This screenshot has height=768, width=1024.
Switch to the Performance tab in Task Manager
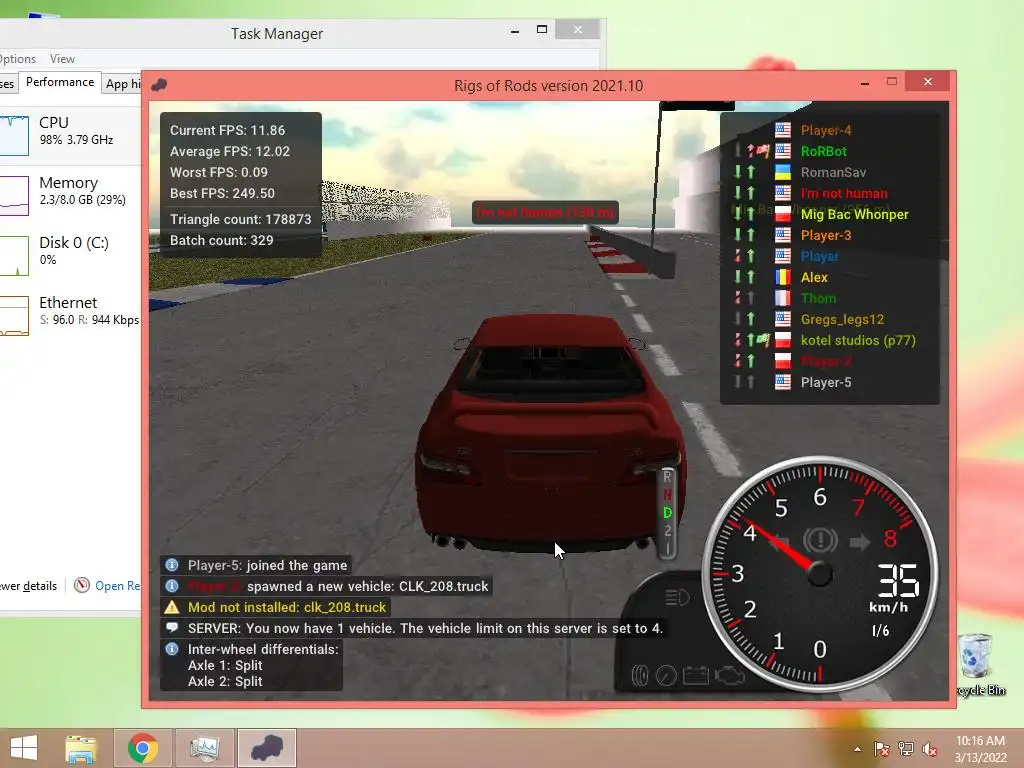[x=59, y=82]
